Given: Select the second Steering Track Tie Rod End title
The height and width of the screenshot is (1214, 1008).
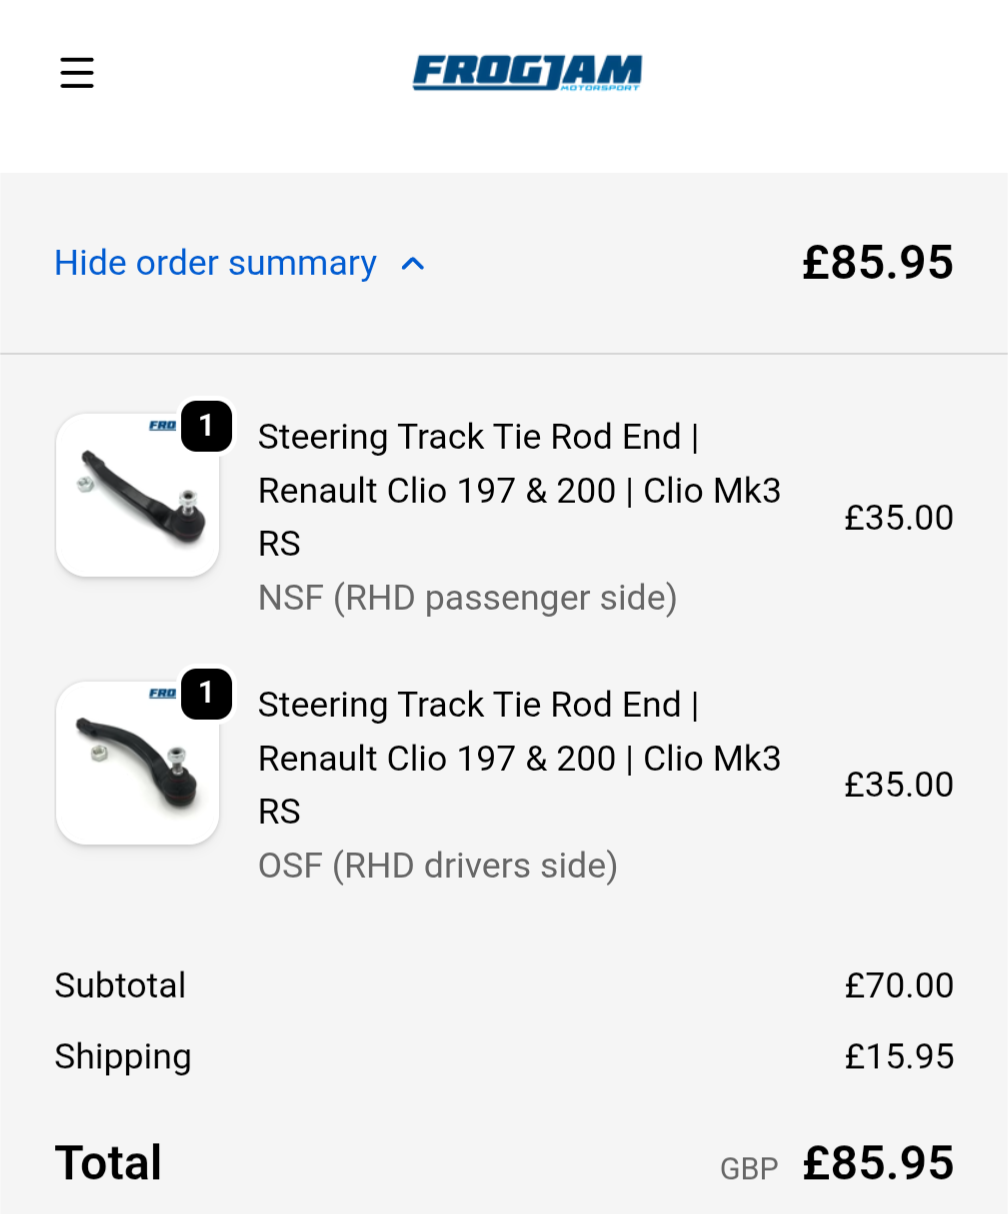Looking at the screenshot, I should [519, 757].
